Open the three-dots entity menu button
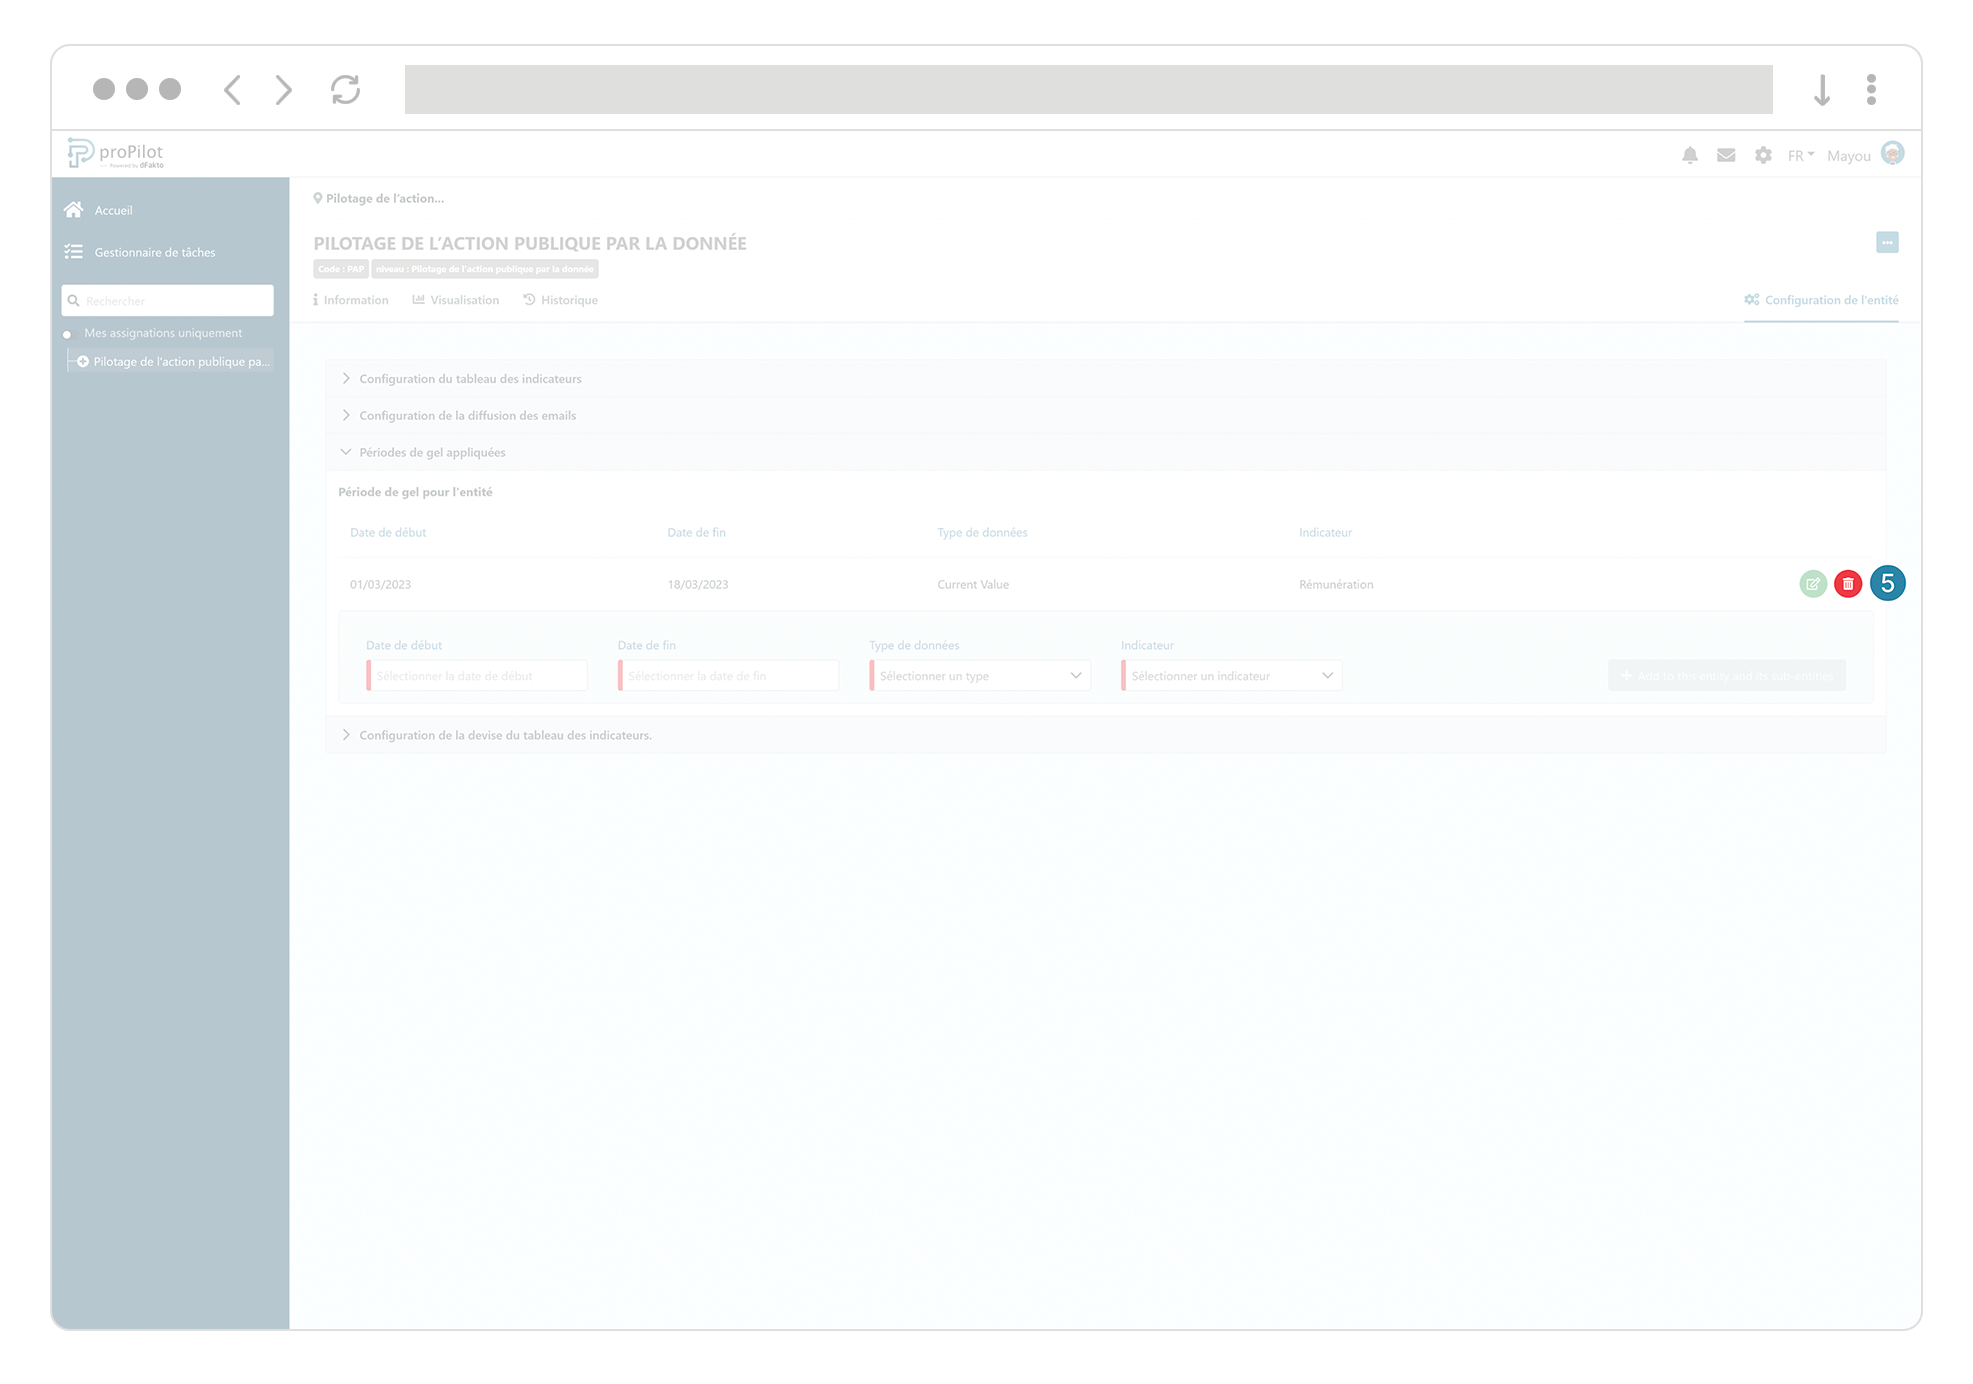Screen dimensions: 1973x1384 coord(1887,242)
